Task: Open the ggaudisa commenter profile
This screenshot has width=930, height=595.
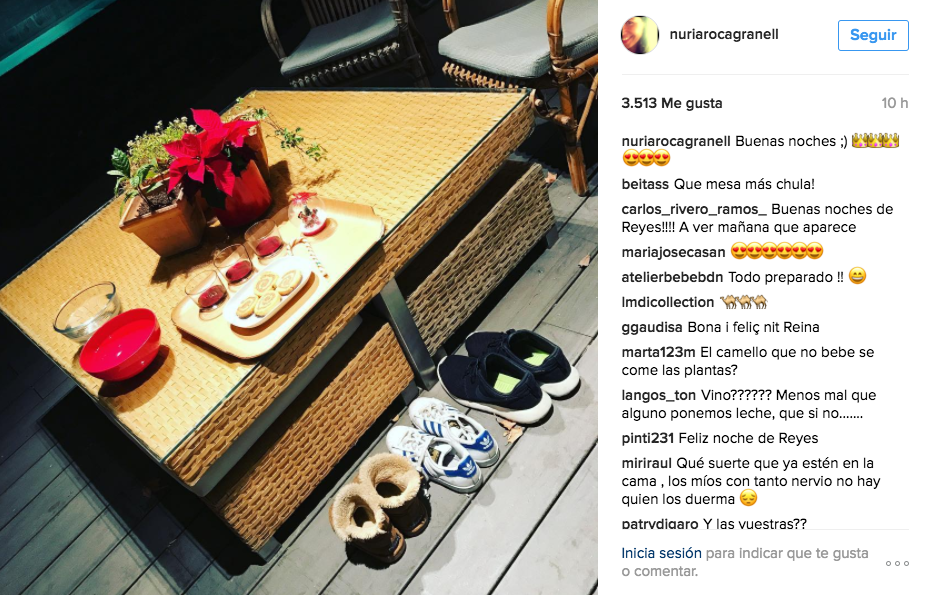Action: pos(652,327)
